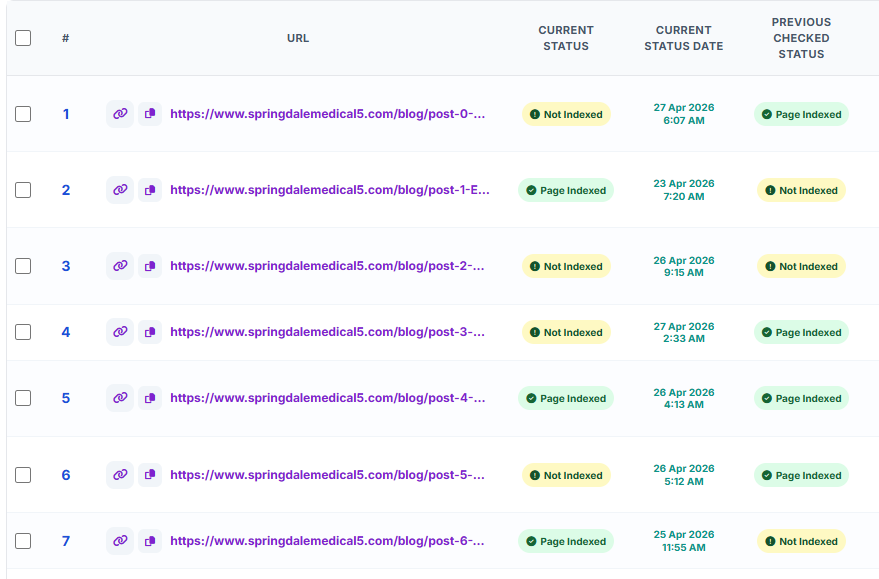Copy URL icon in post-6 row
879x579 pixels.
[x=150, y=541]
